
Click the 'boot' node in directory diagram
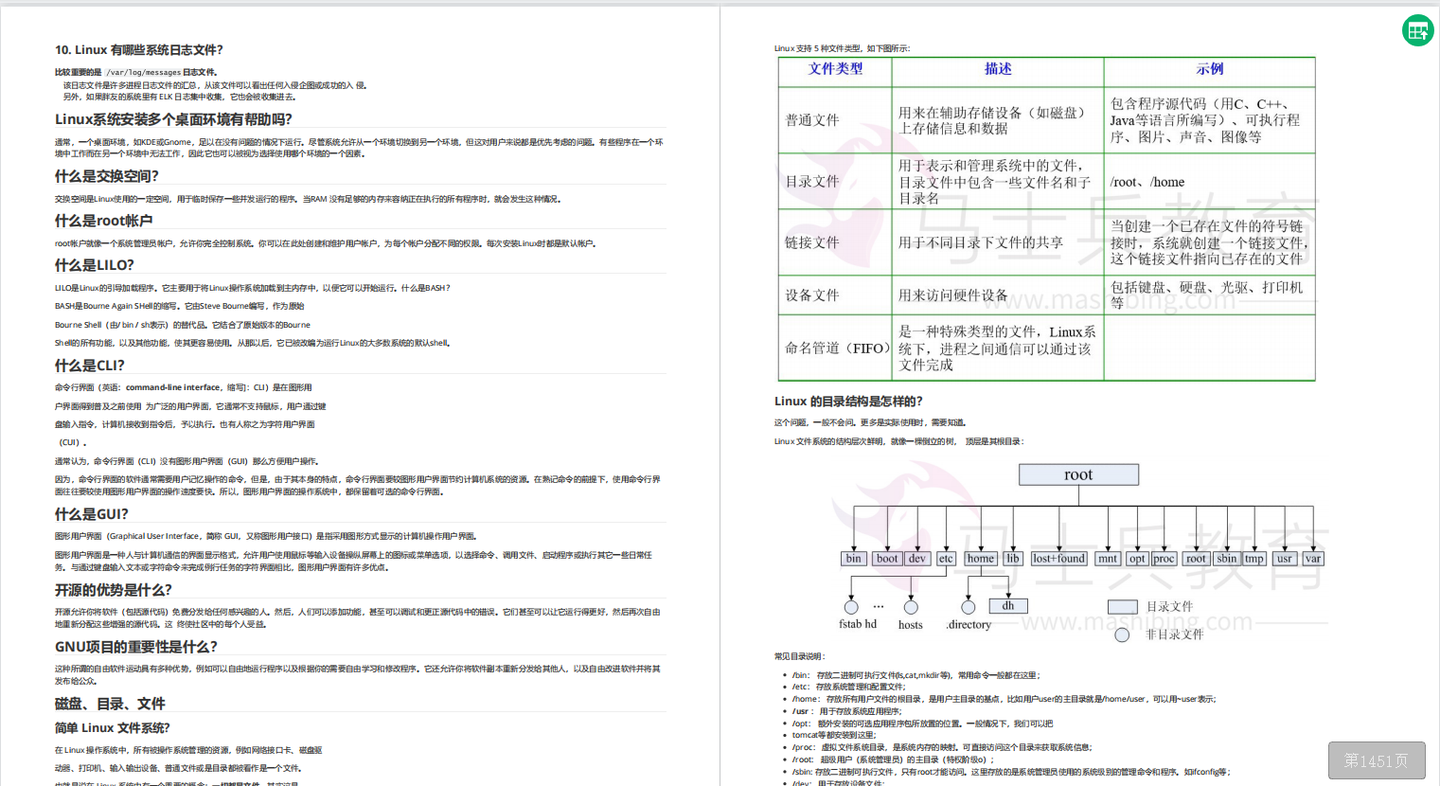click(x=887, y=558)
